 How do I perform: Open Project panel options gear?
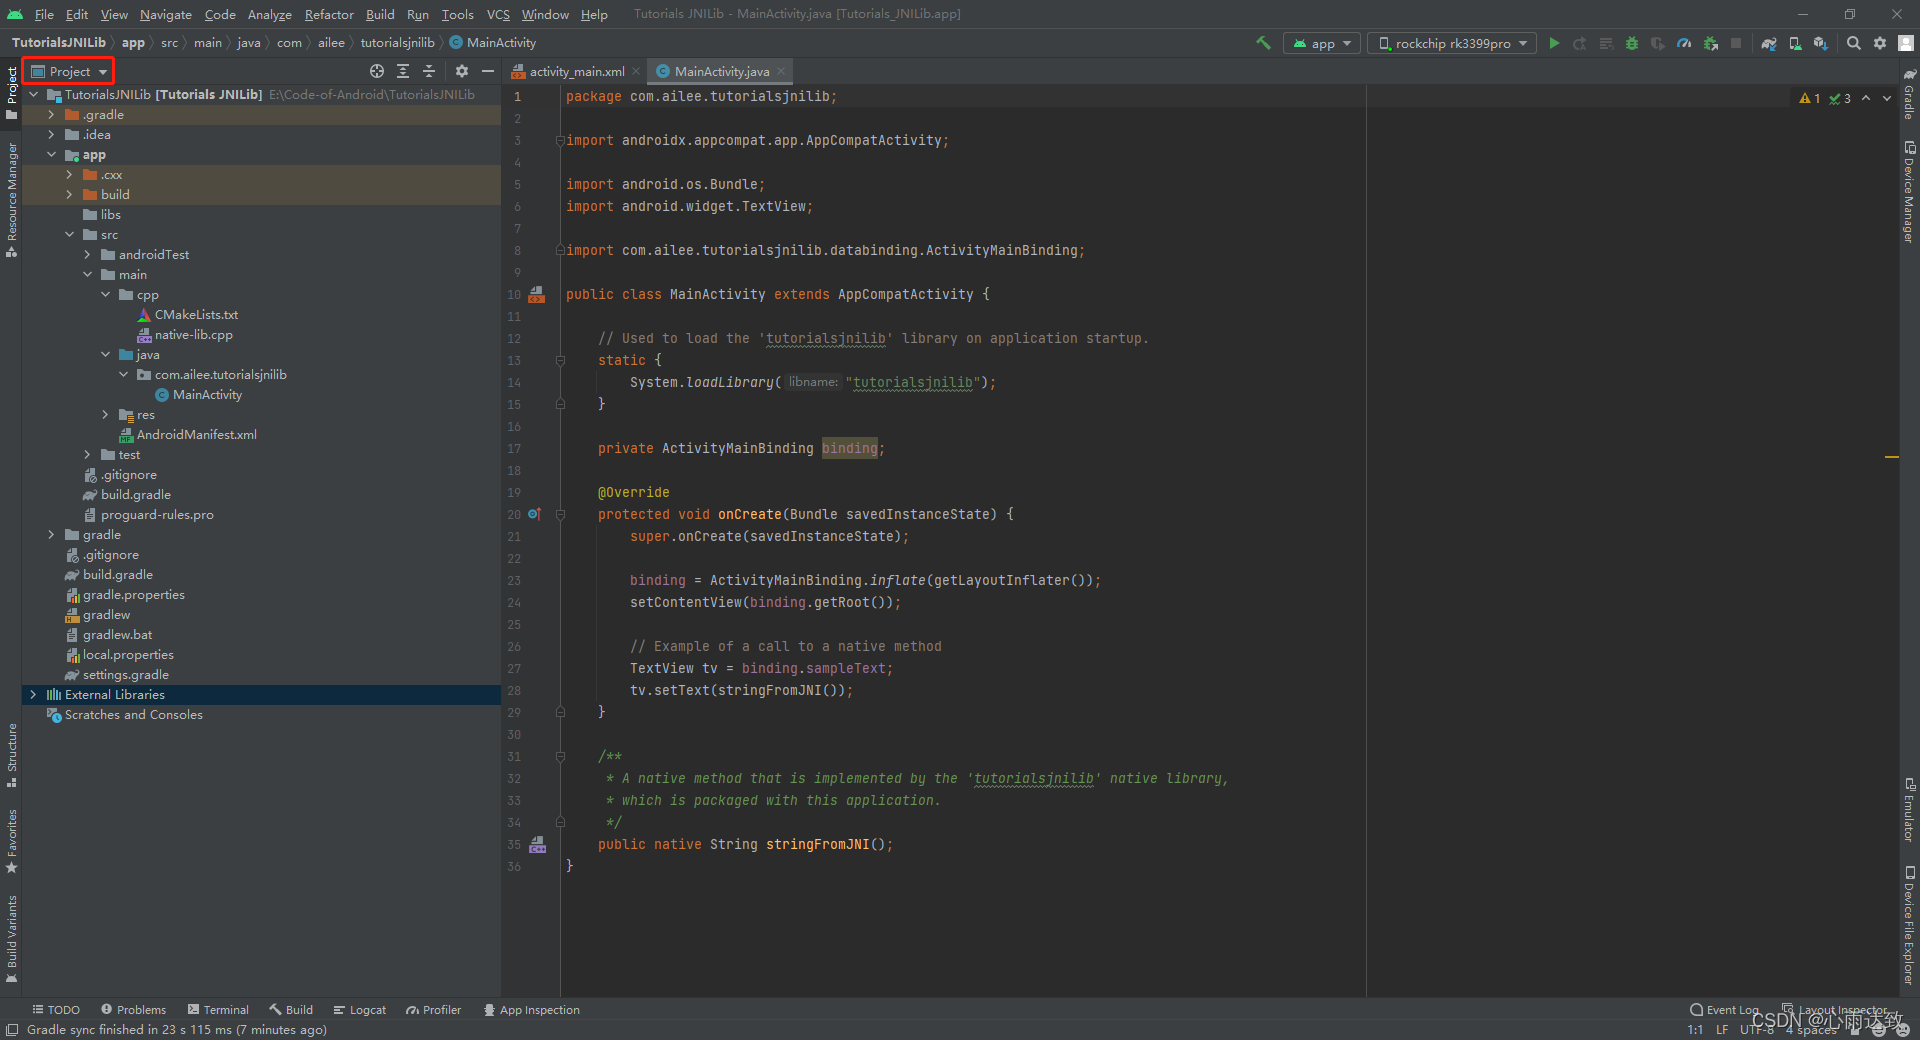tap(462, 71)
